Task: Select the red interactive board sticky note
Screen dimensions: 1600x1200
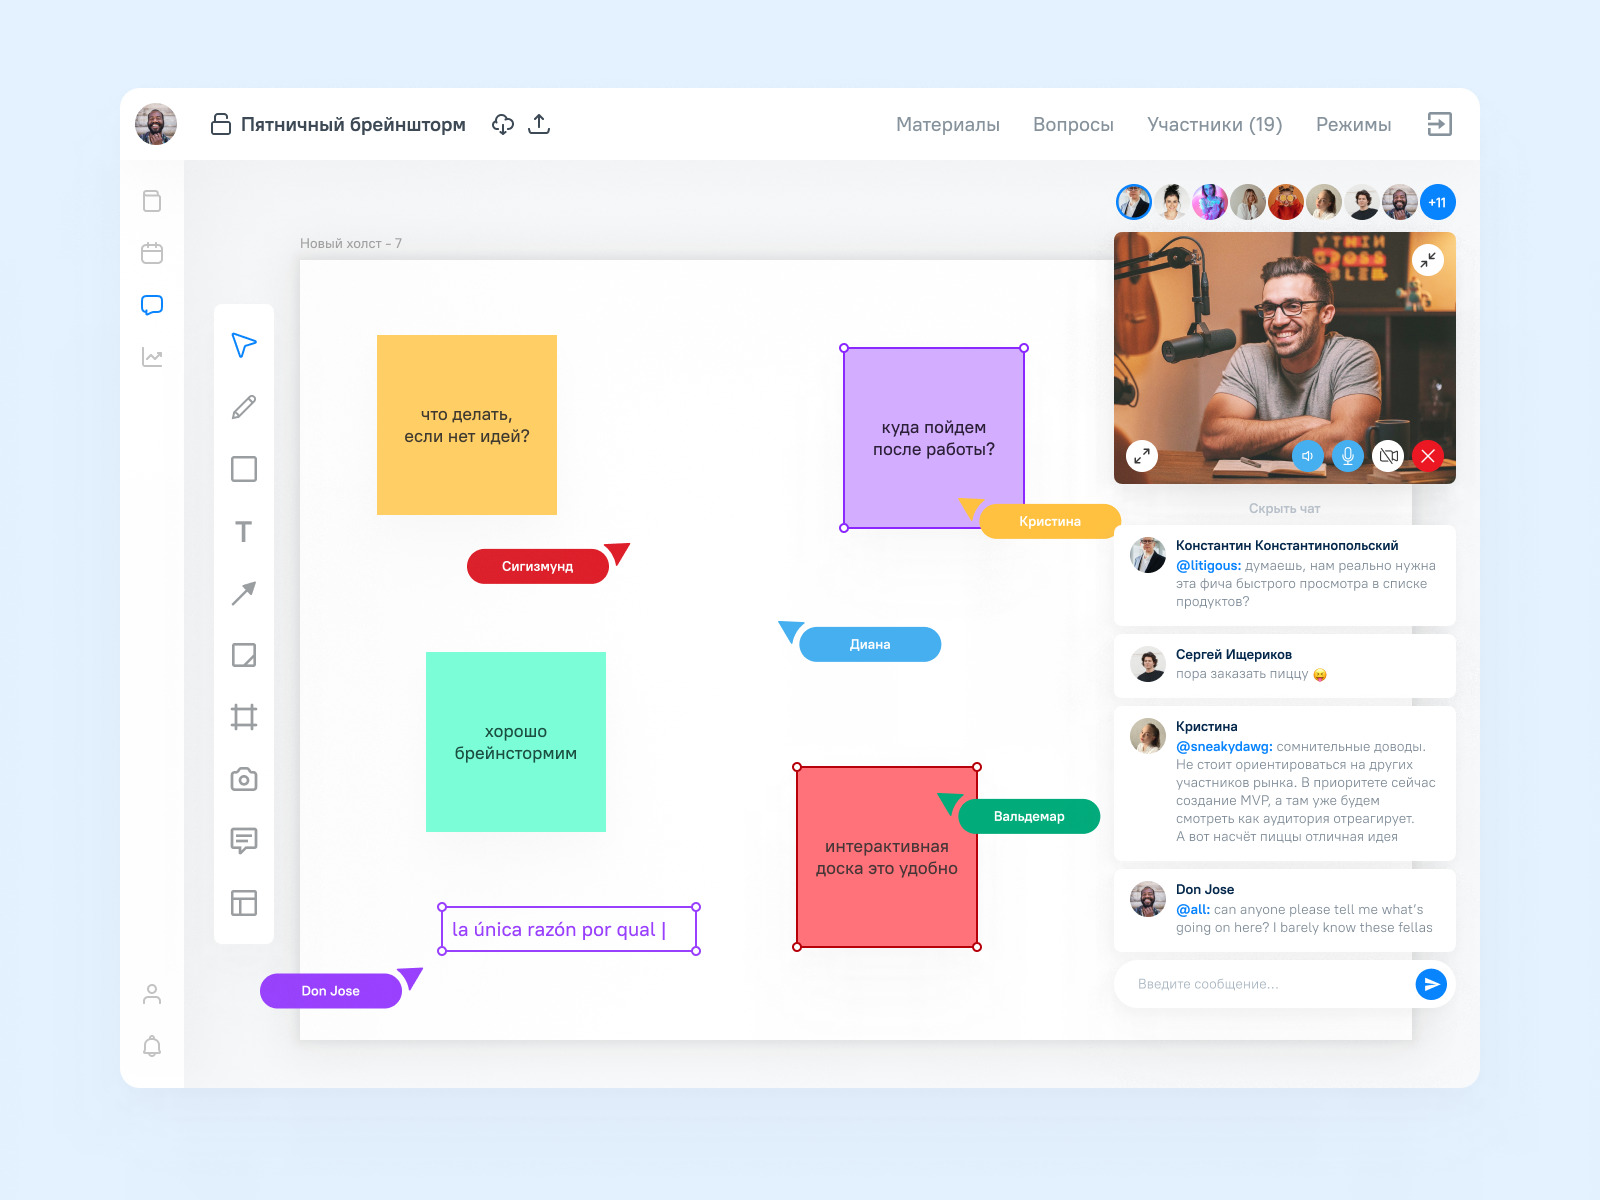Action: coord(887,857)
